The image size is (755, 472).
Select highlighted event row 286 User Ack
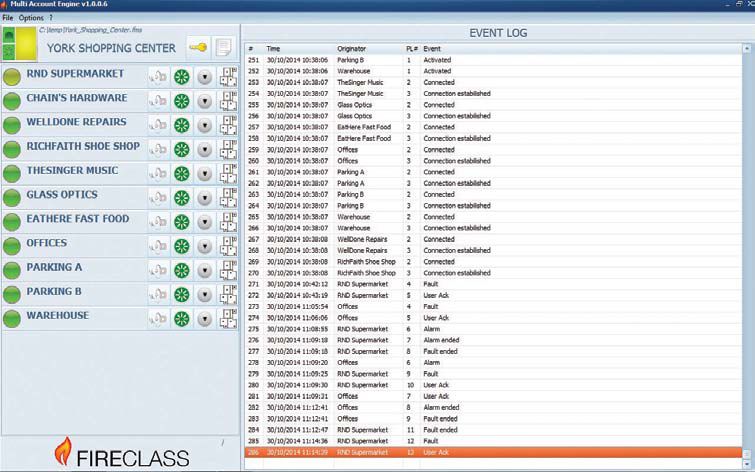494,452
